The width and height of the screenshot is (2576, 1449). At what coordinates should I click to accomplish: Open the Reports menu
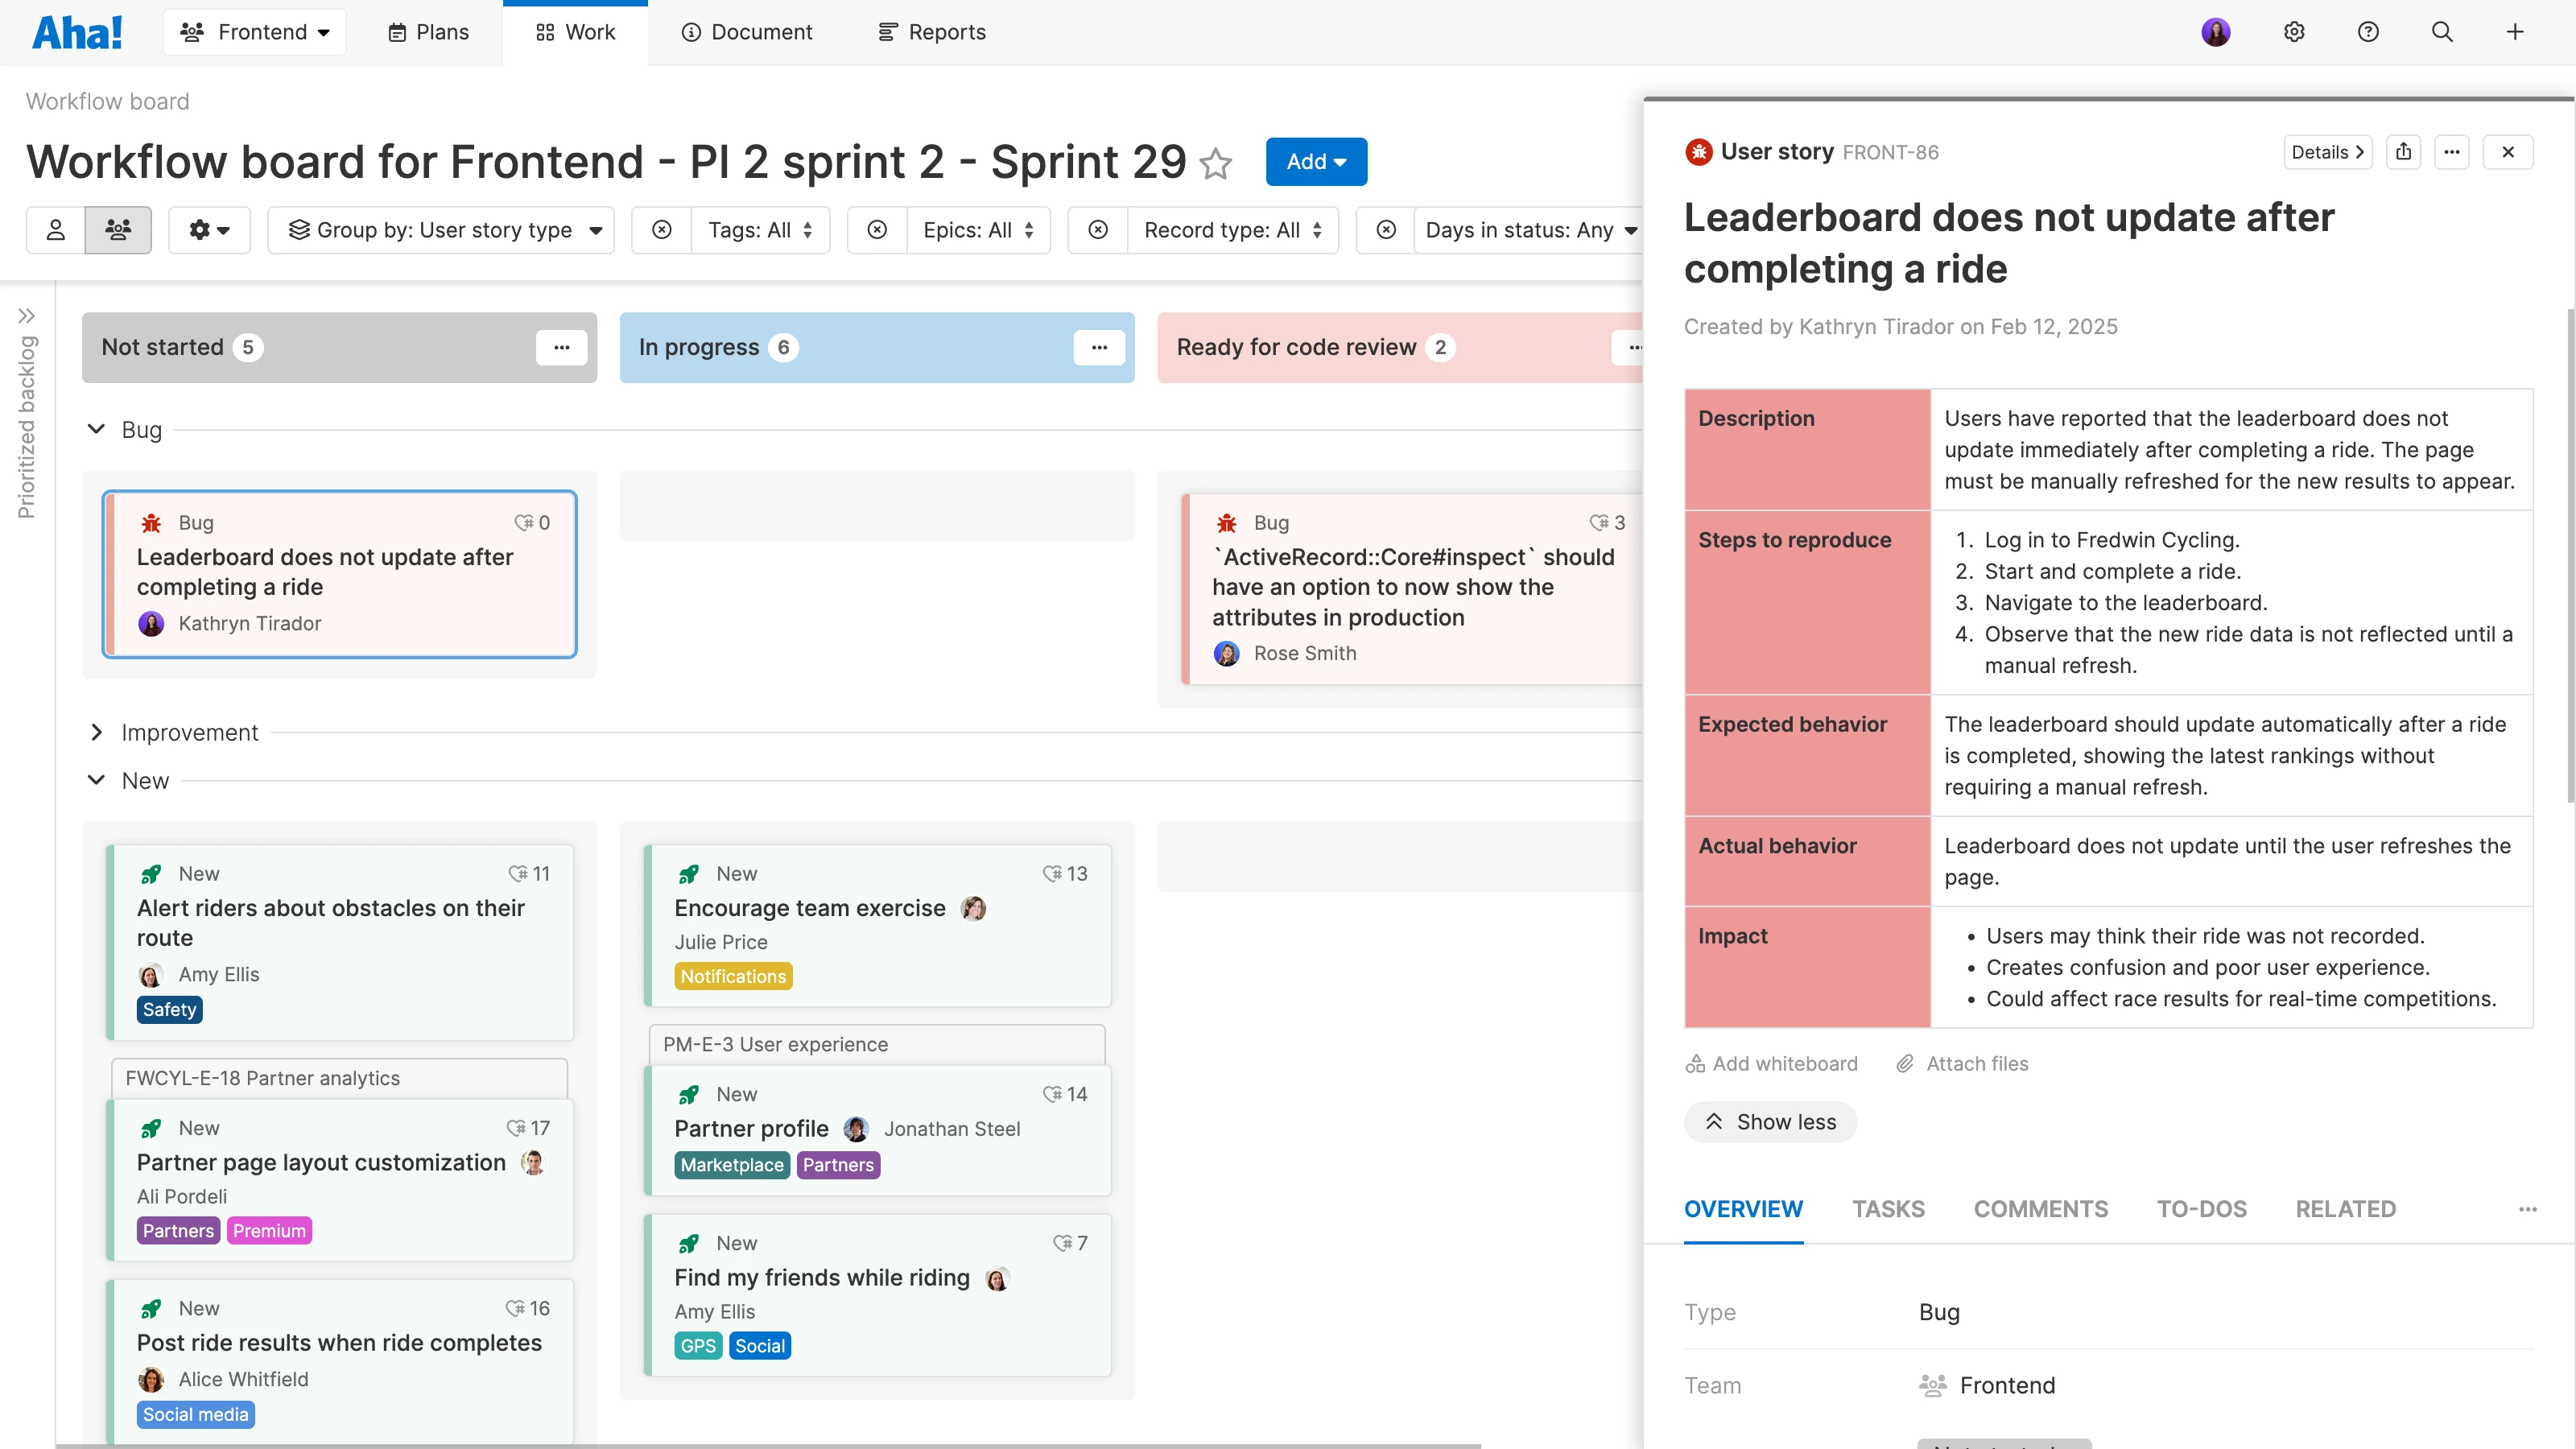(x=932, y=32)
